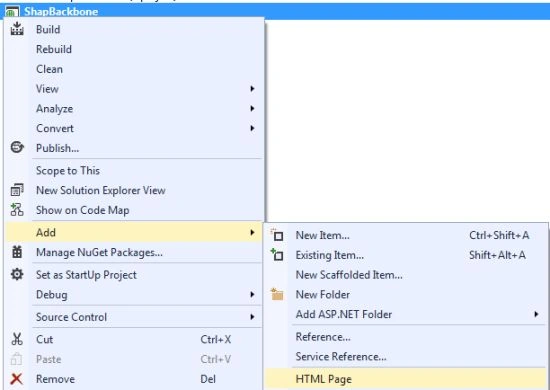Click the Build icon in context menu

pyautogui.click(x=17, y=29)
